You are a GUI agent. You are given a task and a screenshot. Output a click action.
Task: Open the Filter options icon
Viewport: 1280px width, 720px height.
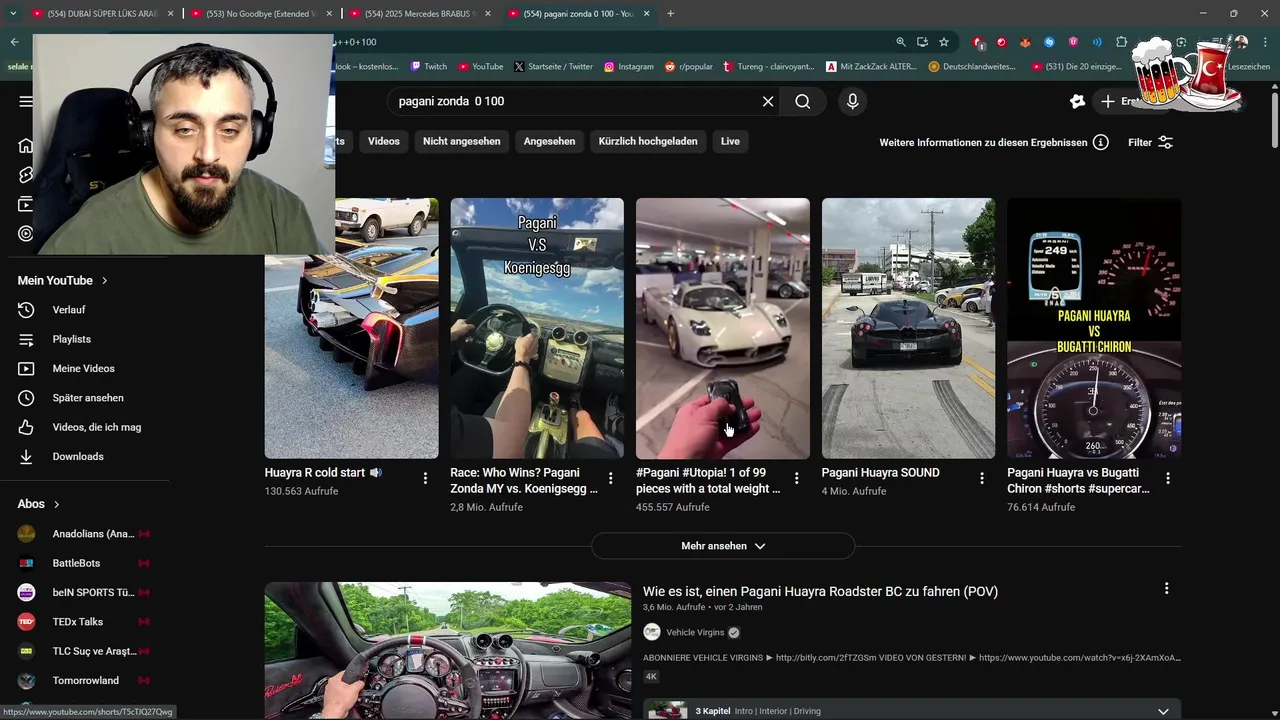point(1165,142)
